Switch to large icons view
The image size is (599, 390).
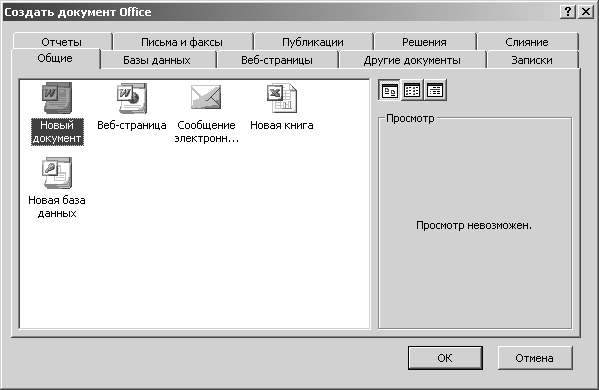tap(390, 91)
